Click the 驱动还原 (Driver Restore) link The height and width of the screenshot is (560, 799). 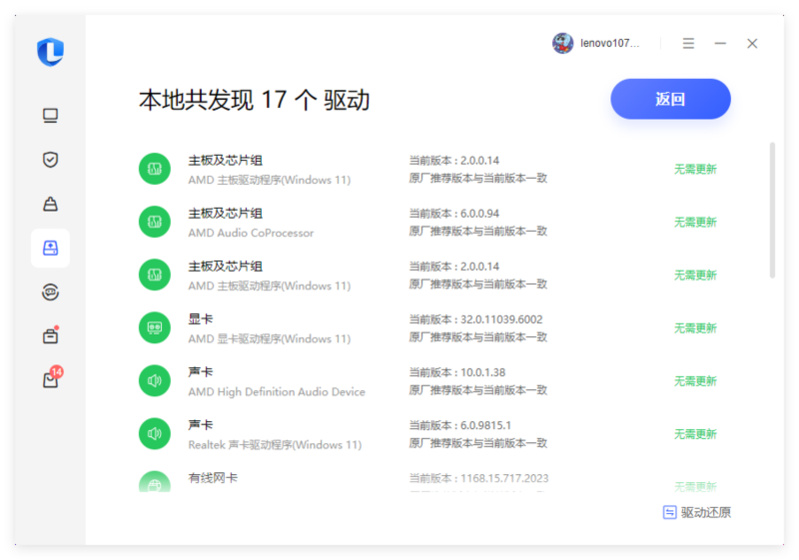click(x=697, y=512)
